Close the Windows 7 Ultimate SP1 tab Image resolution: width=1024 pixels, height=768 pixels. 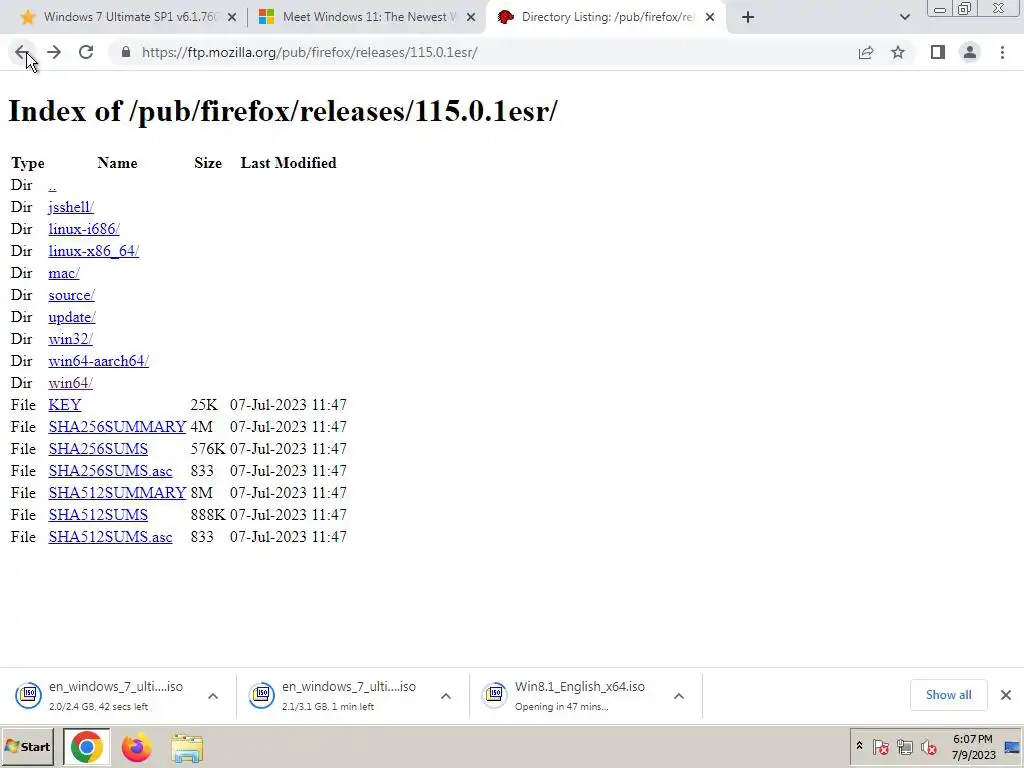pyautogui.click(x=231, y=17)
